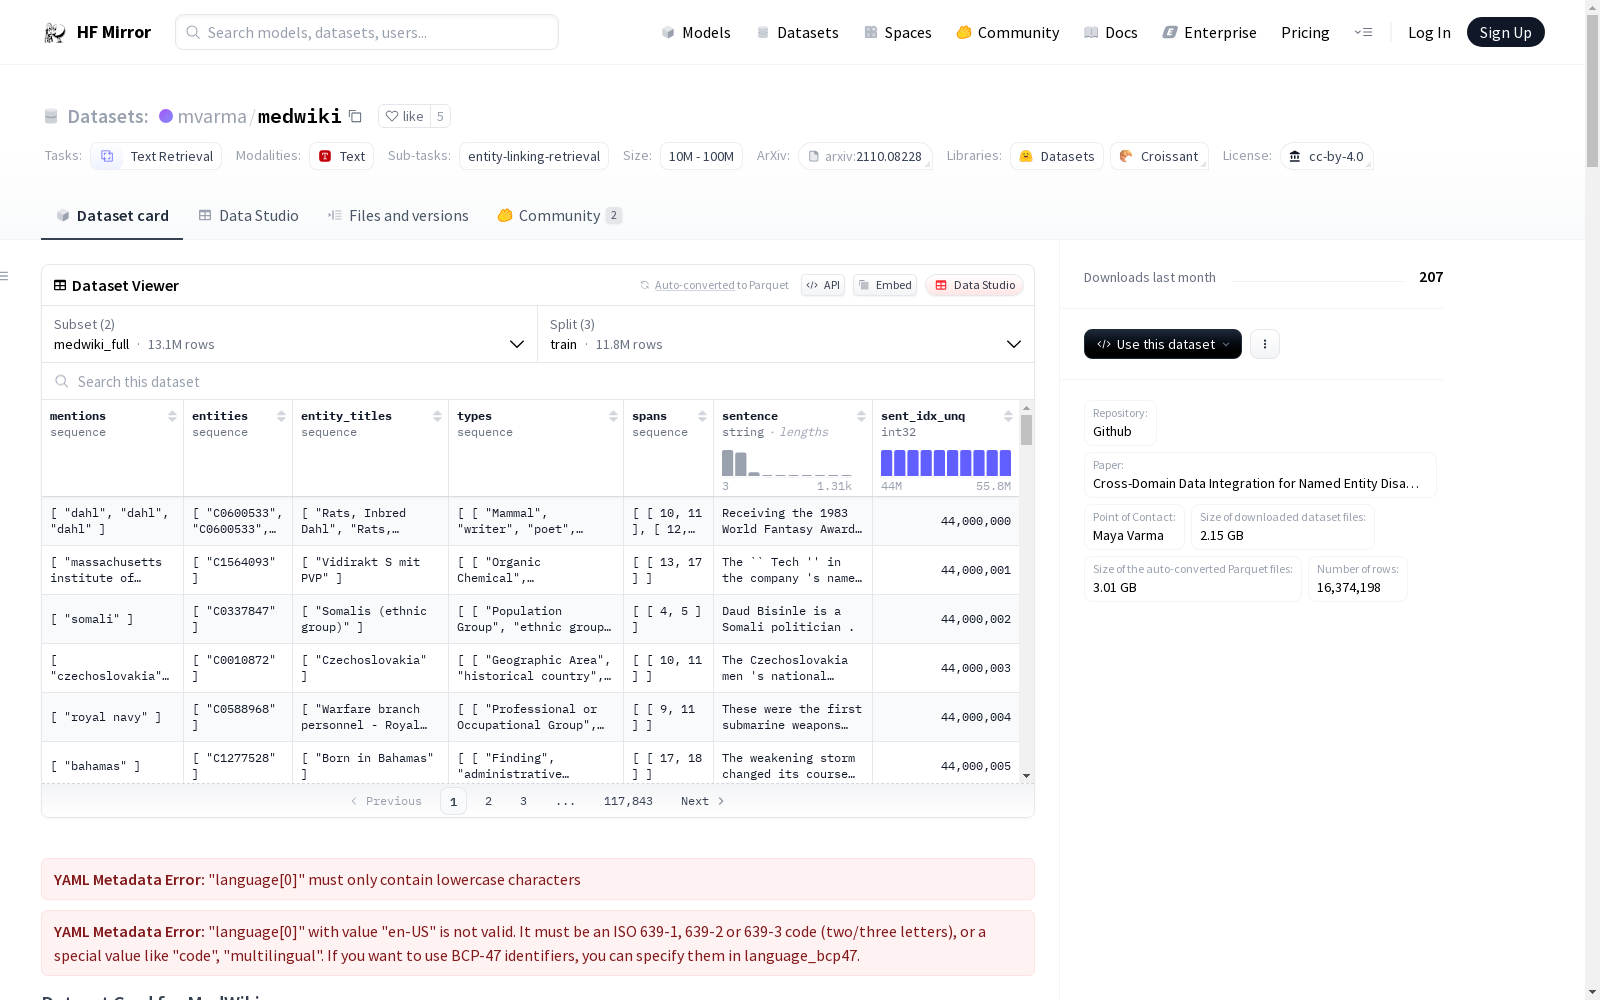Jump to last page 117,843
This screenshot has height=1000, width=1600.
tap(628, 801)
